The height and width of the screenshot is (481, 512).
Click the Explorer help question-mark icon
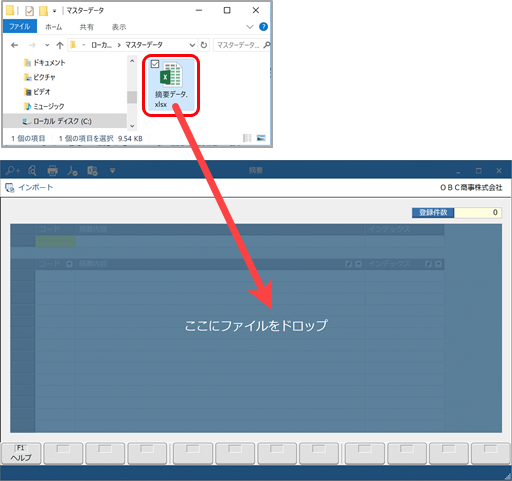click(x=263, y=27)
